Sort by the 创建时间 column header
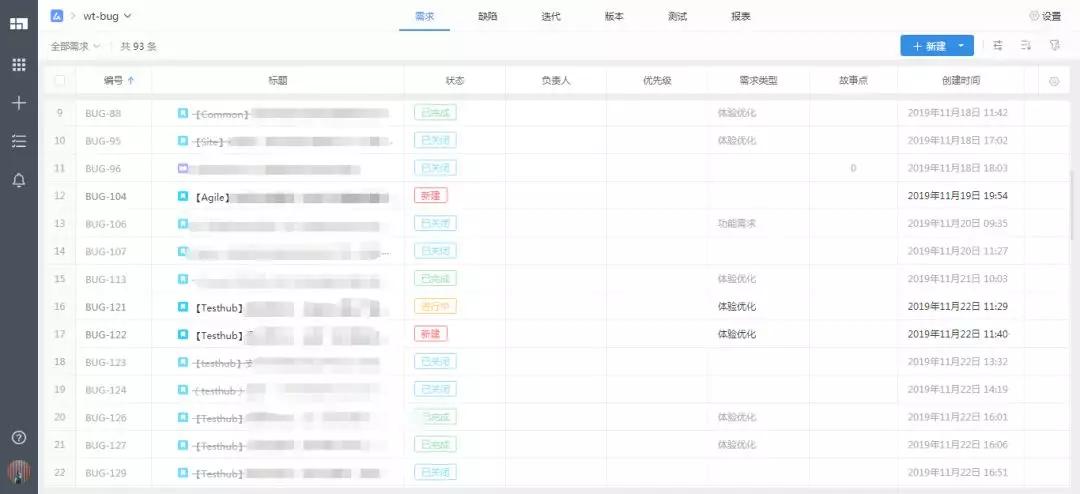 [x=961, y=81]
